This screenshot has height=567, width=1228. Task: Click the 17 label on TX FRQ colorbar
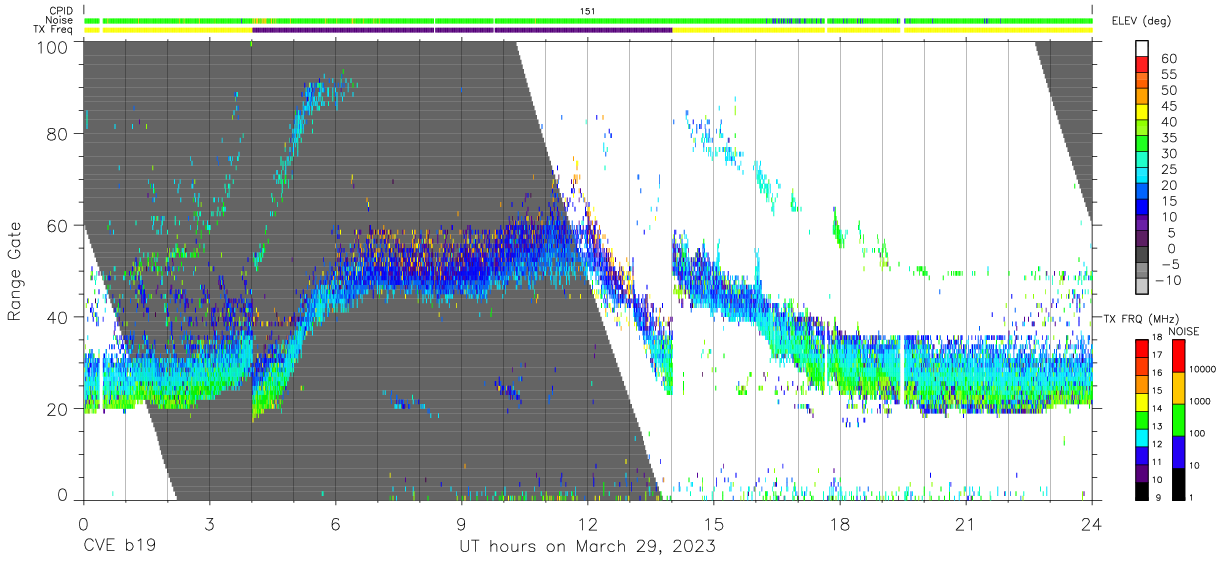pyautogui.click(x=1159, y=355)
